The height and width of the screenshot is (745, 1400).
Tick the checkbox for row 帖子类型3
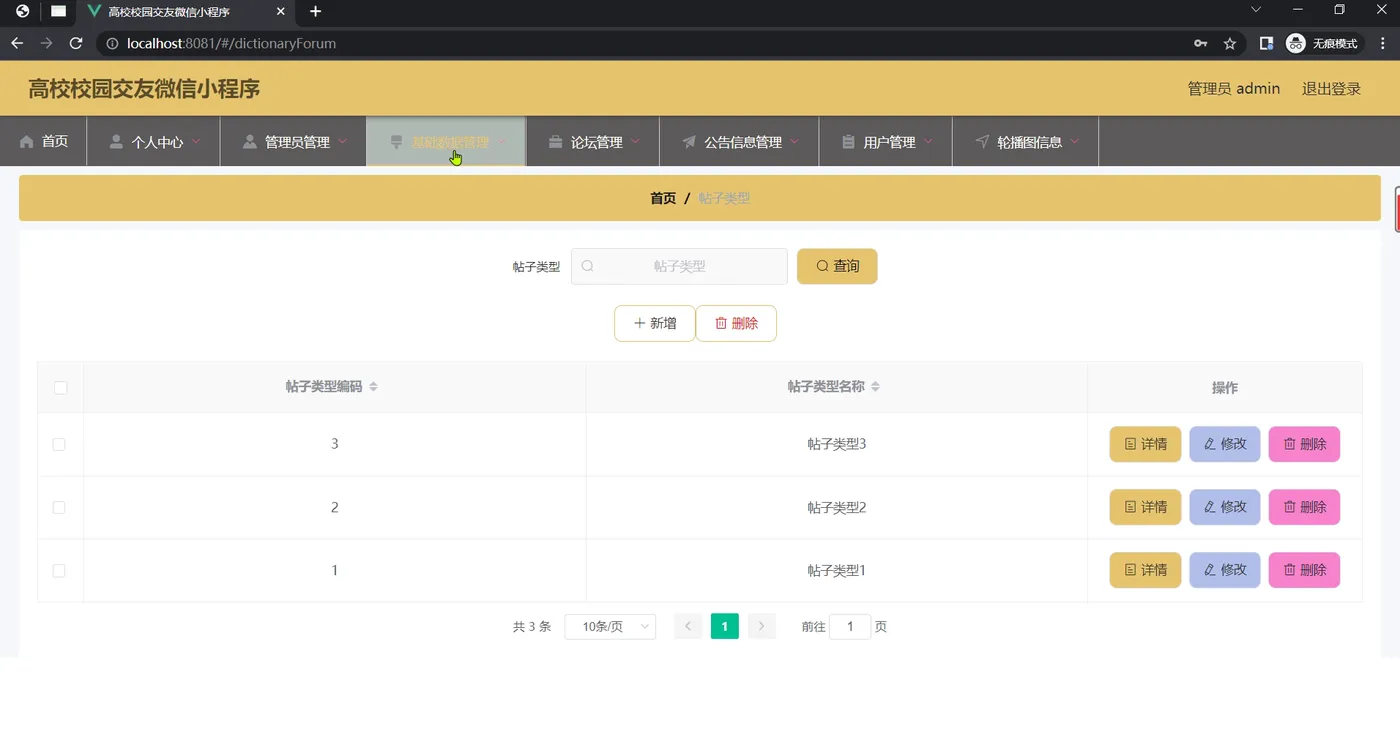[x=59, y=444]
